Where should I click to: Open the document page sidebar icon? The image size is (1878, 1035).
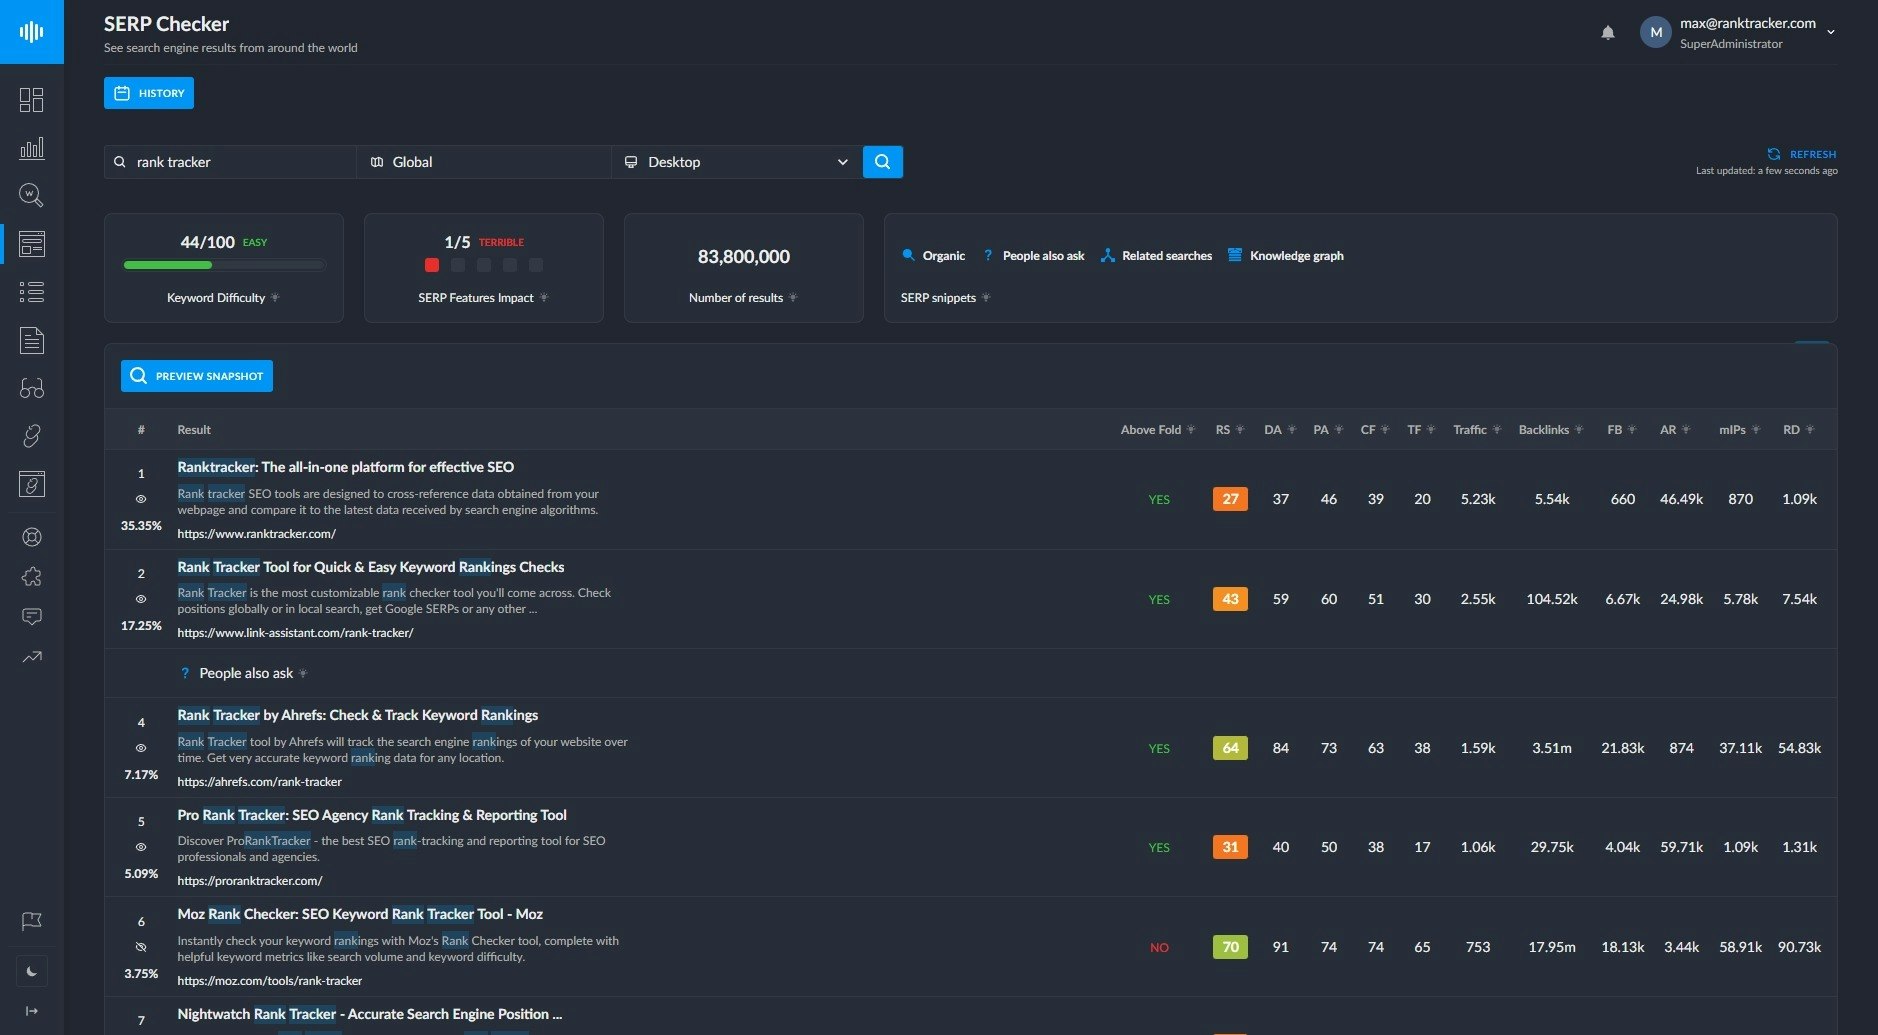click(32, 340)
